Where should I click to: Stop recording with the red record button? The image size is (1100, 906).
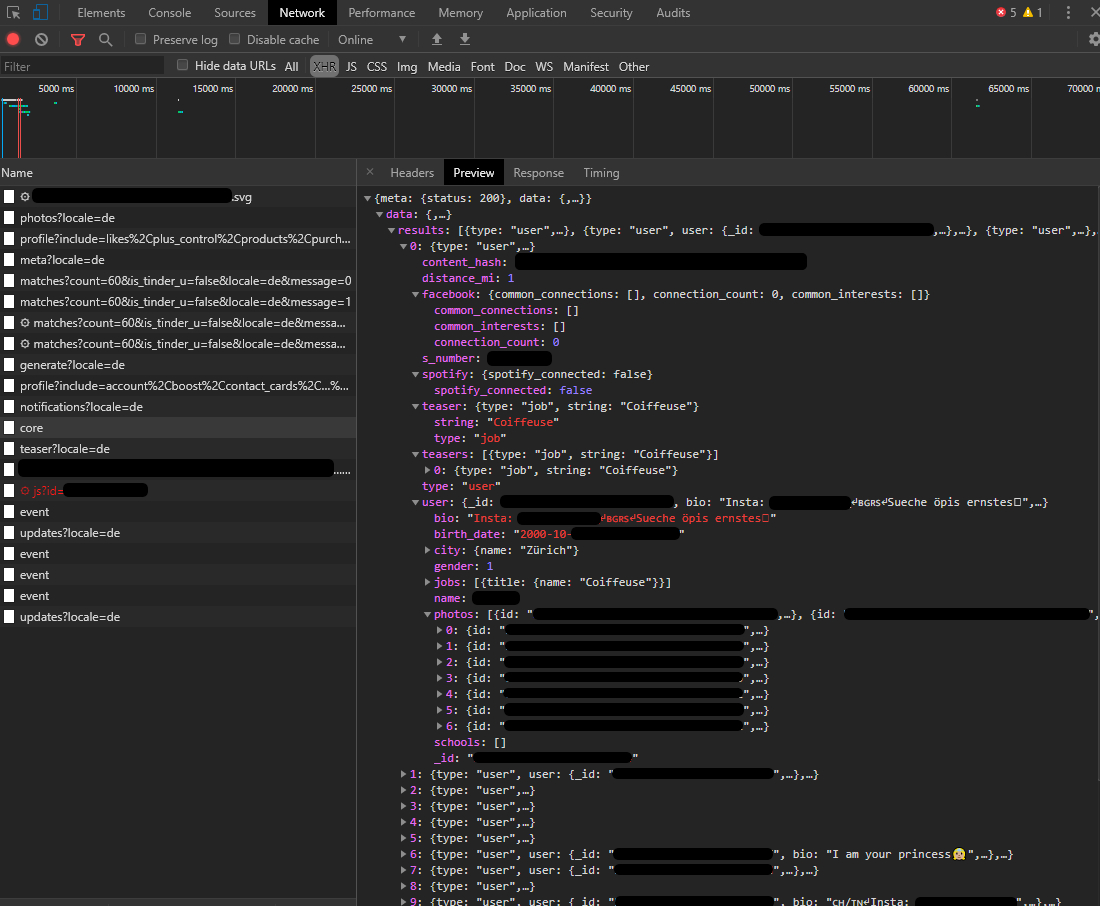13,40
